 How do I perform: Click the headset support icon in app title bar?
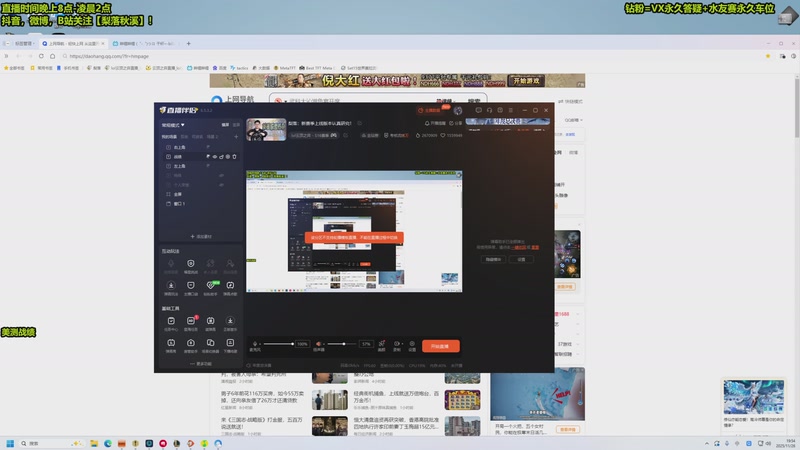[489, 110]
